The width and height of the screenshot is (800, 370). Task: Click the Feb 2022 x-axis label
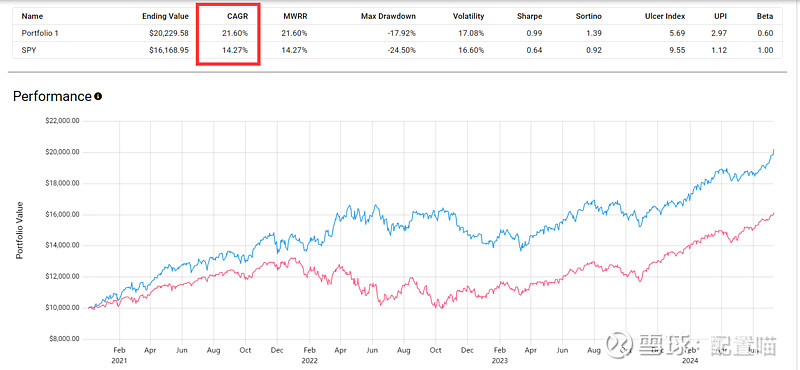click(x=309, y=355)
